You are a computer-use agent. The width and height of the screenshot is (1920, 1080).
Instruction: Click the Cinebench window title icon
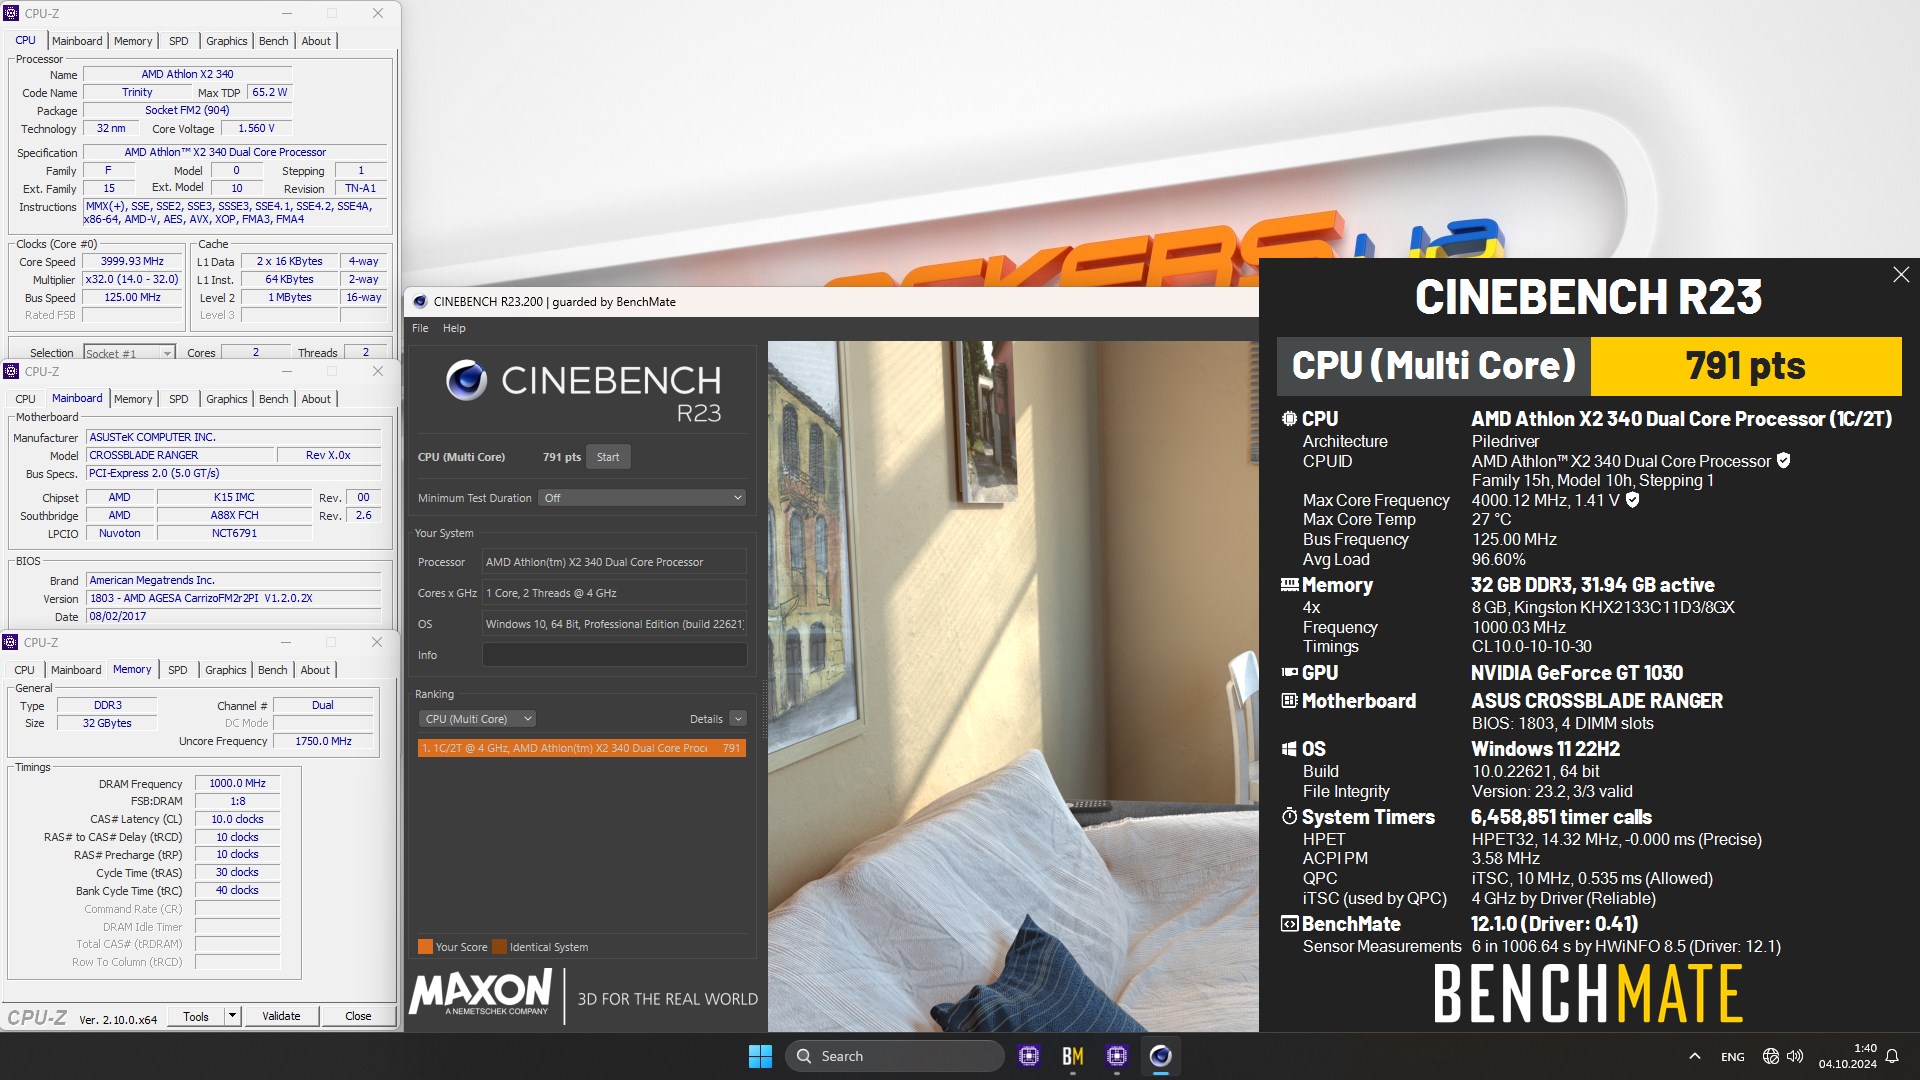click(x=420, y=301)
